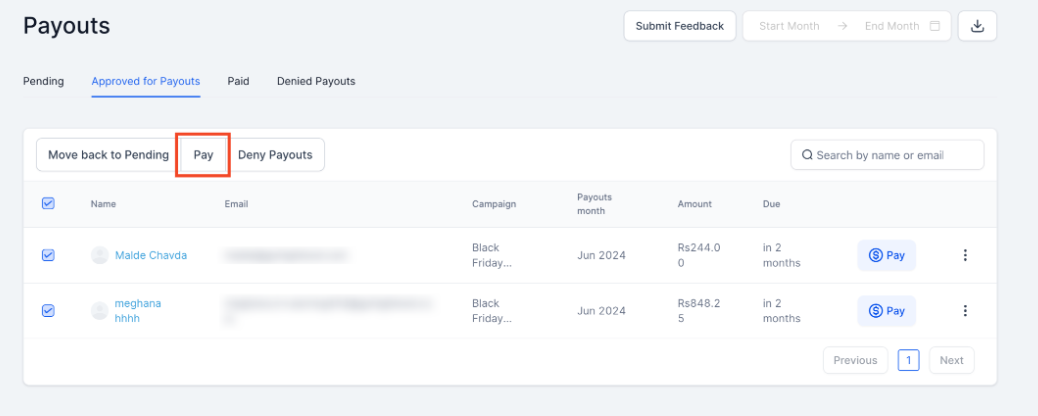Viewport: 1038px width, 416px height.
Task: Open the Denied Payouts tab
Action: 316,81
